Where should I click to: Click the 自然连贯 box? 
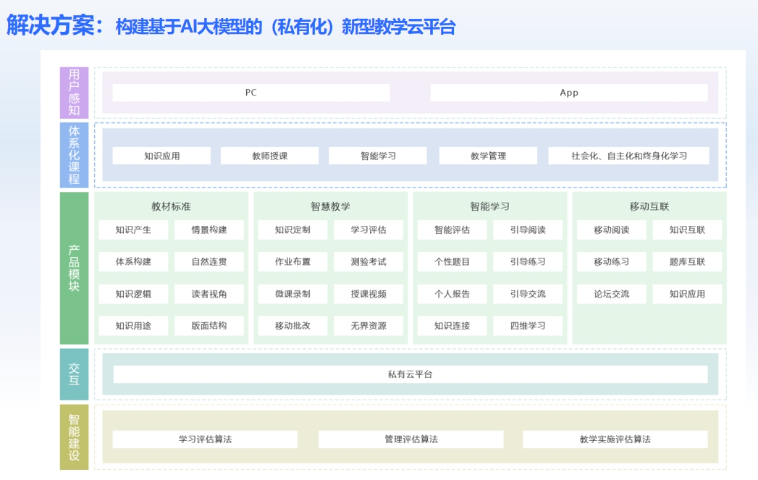pyautogui.click(x=209, y=262)
